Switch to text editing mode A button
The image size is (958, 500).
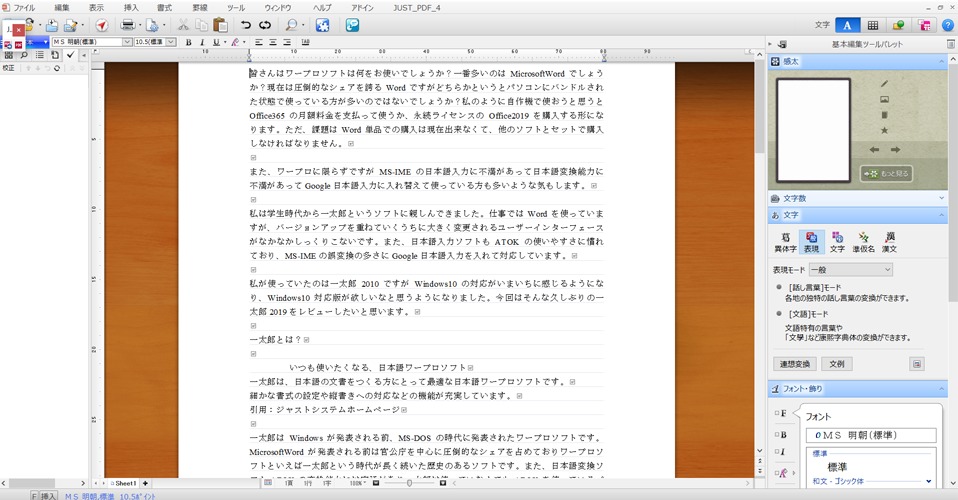tap(847, 25)
